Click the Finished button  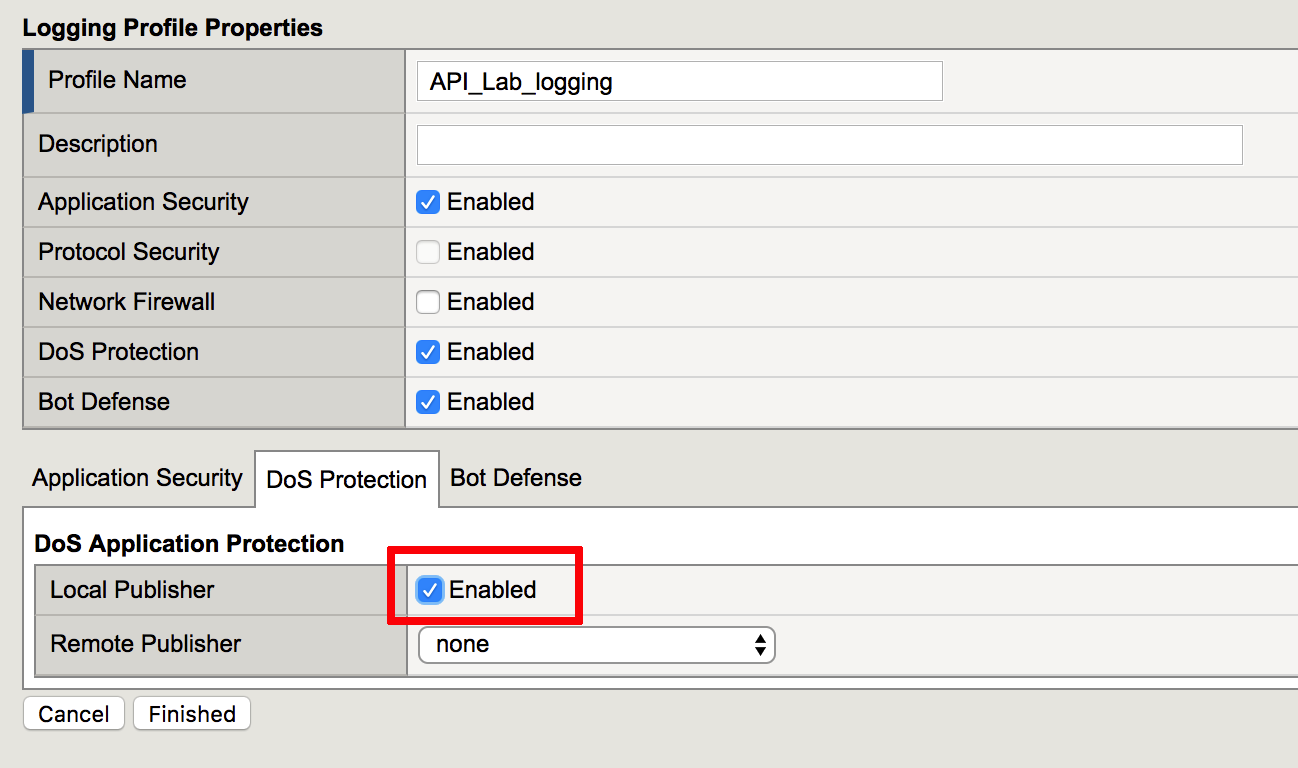pyautogui.click(x=192, y=714)
